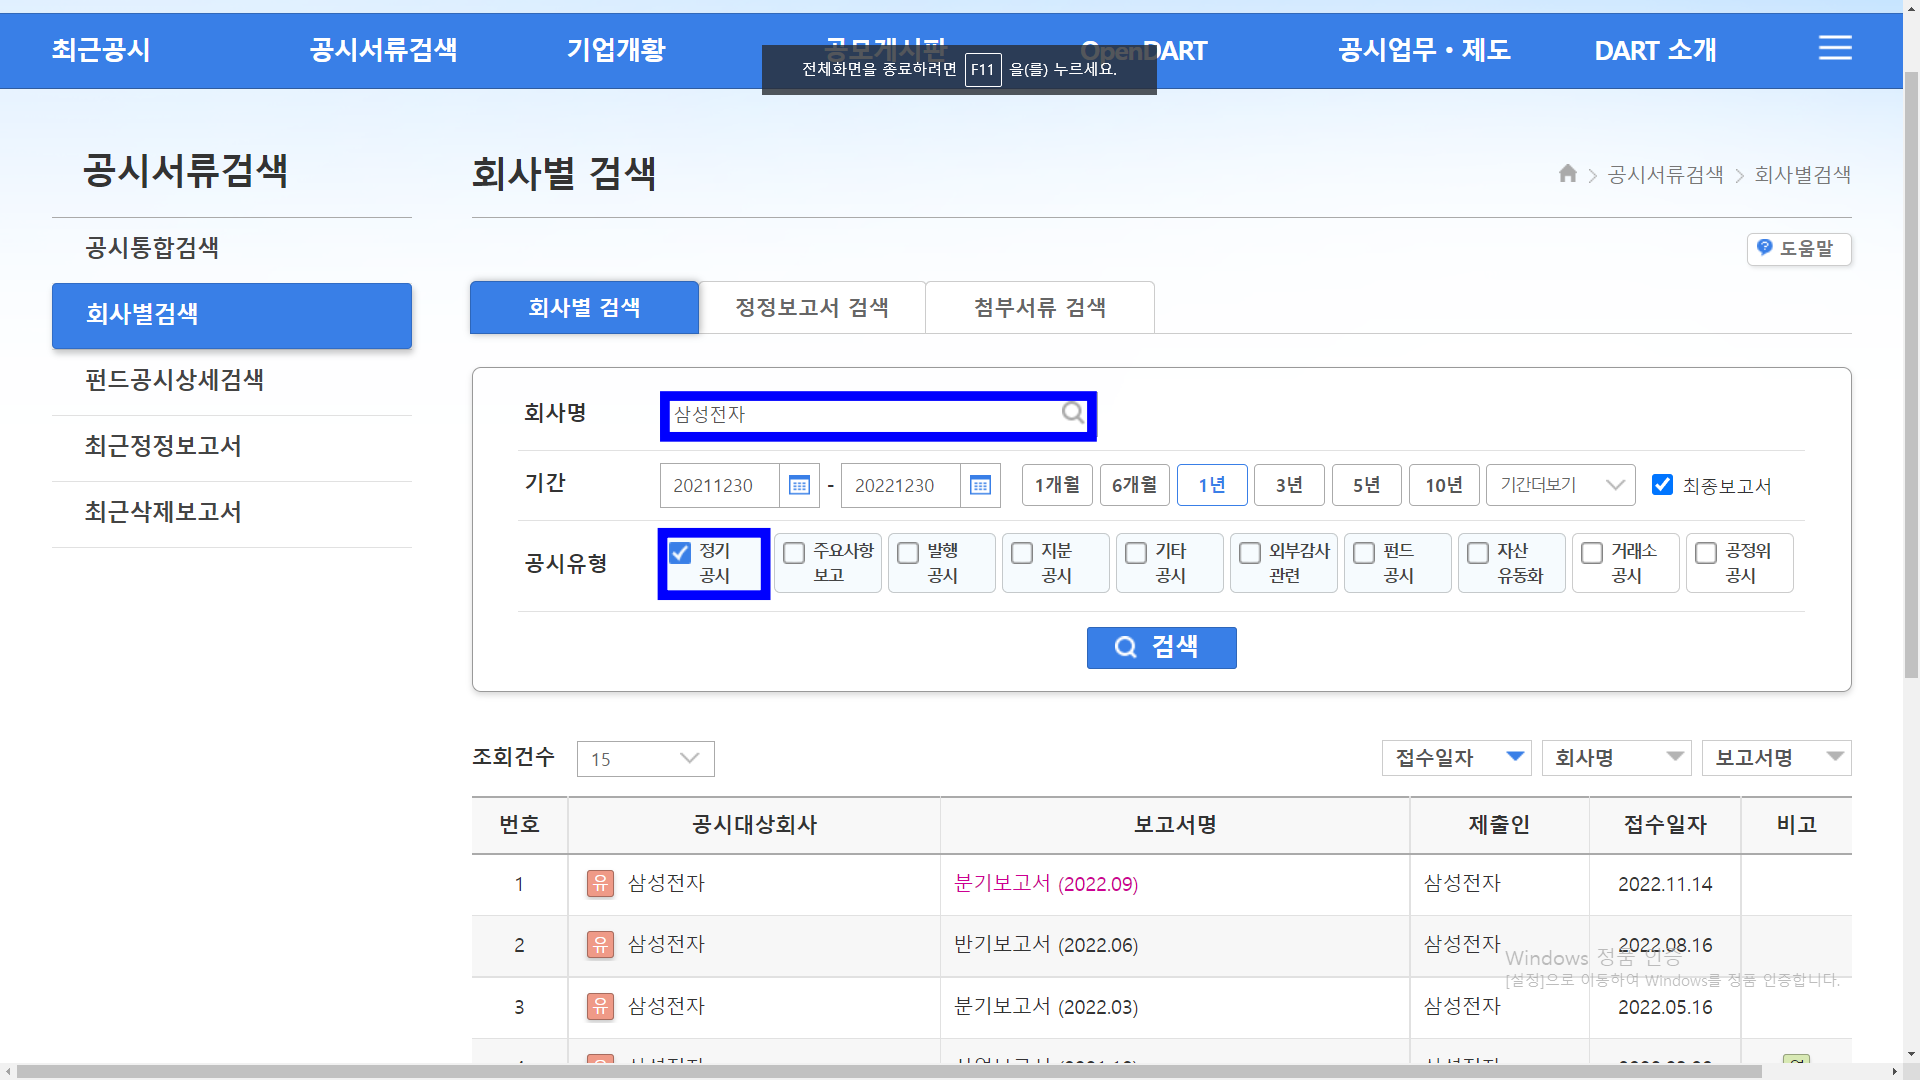Image resolution: width=1920 pixels, height=1080 pixels.
Task: Click the magnifier icon in the company name field
Action: click(1073, 413)
